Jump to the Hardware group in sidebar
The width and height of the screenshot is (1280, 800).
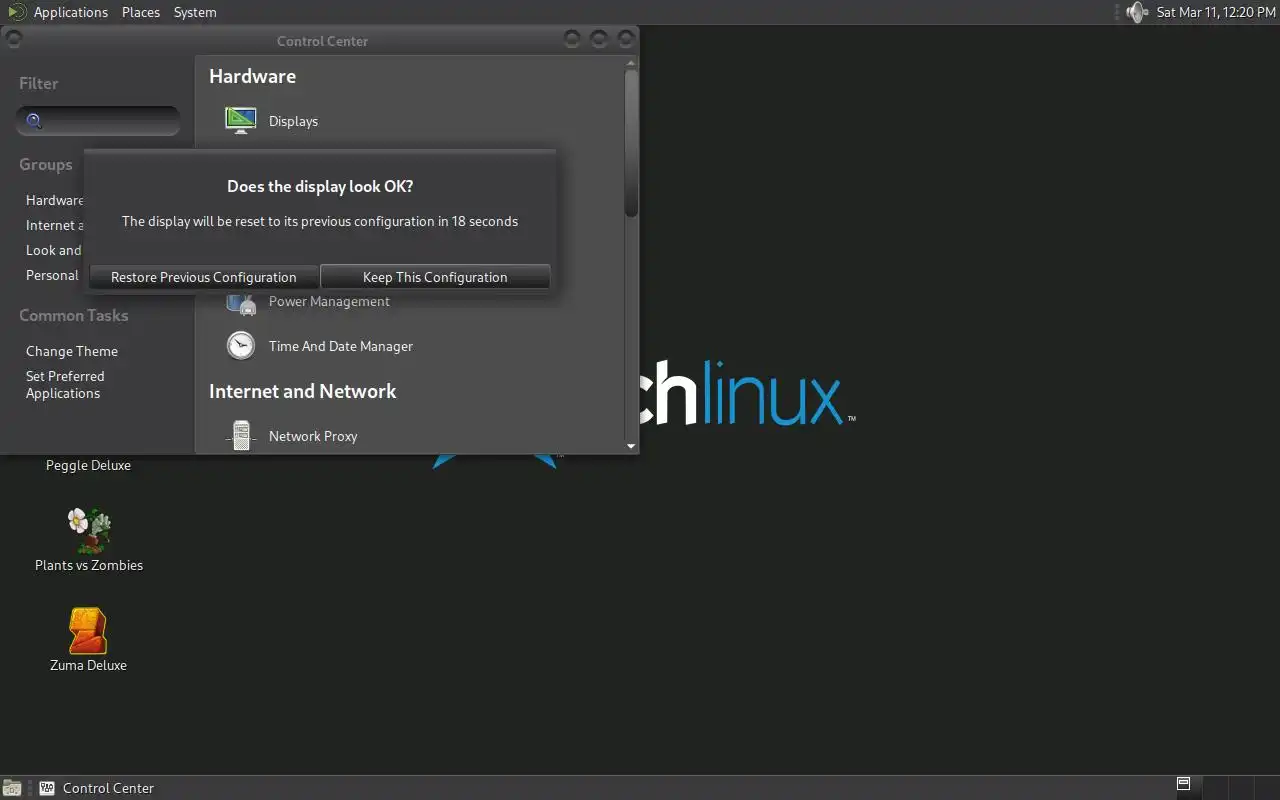click(x=55, y=200)
